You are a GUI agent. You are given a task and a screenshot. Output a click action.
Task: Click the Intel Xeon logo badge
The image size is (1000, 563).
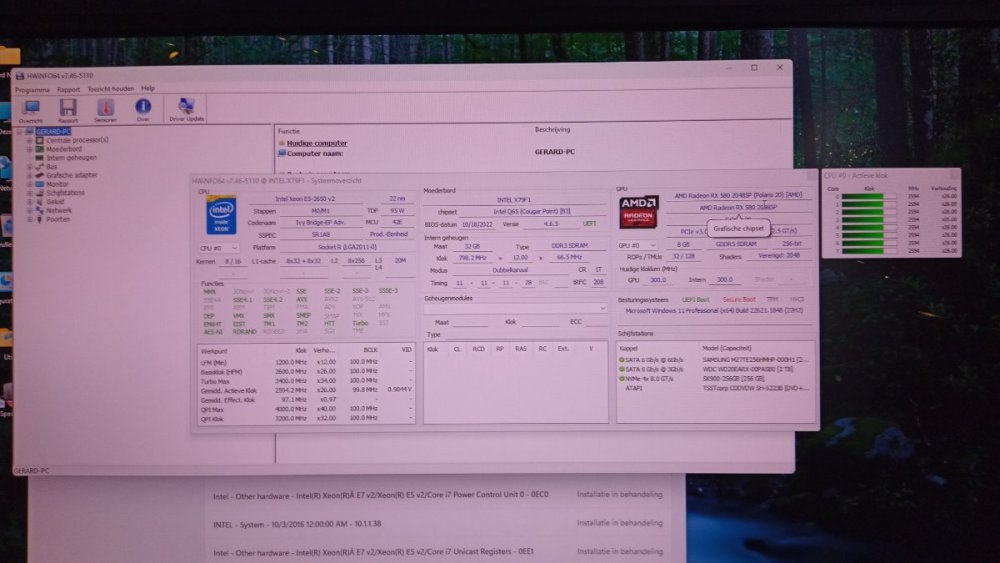click(x=221, y=215)
